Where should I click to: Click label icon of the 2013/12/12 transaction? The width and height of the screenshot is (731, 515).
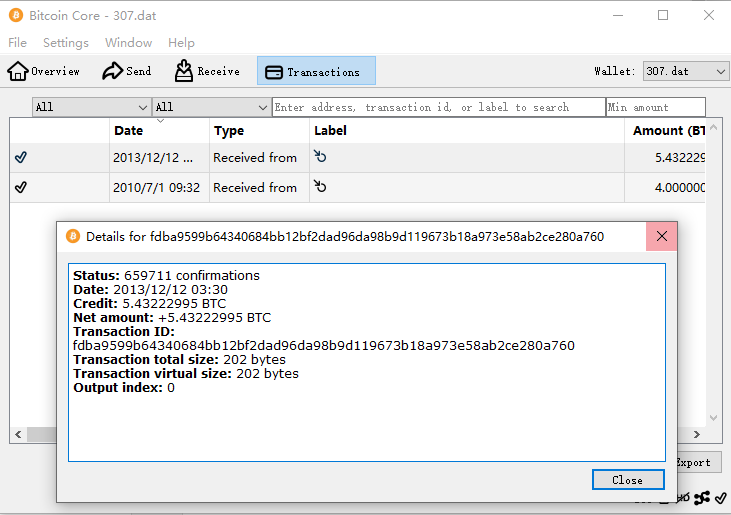(321, 157)
